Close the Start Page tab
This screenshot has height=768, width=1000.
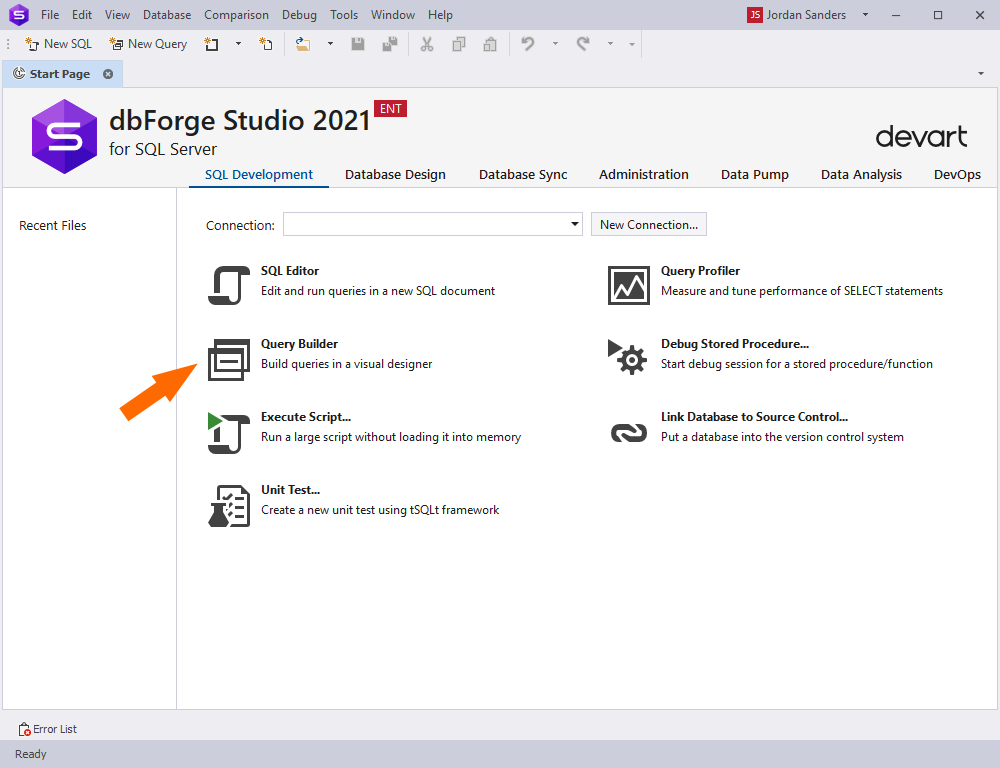click(x=108, y=74)
